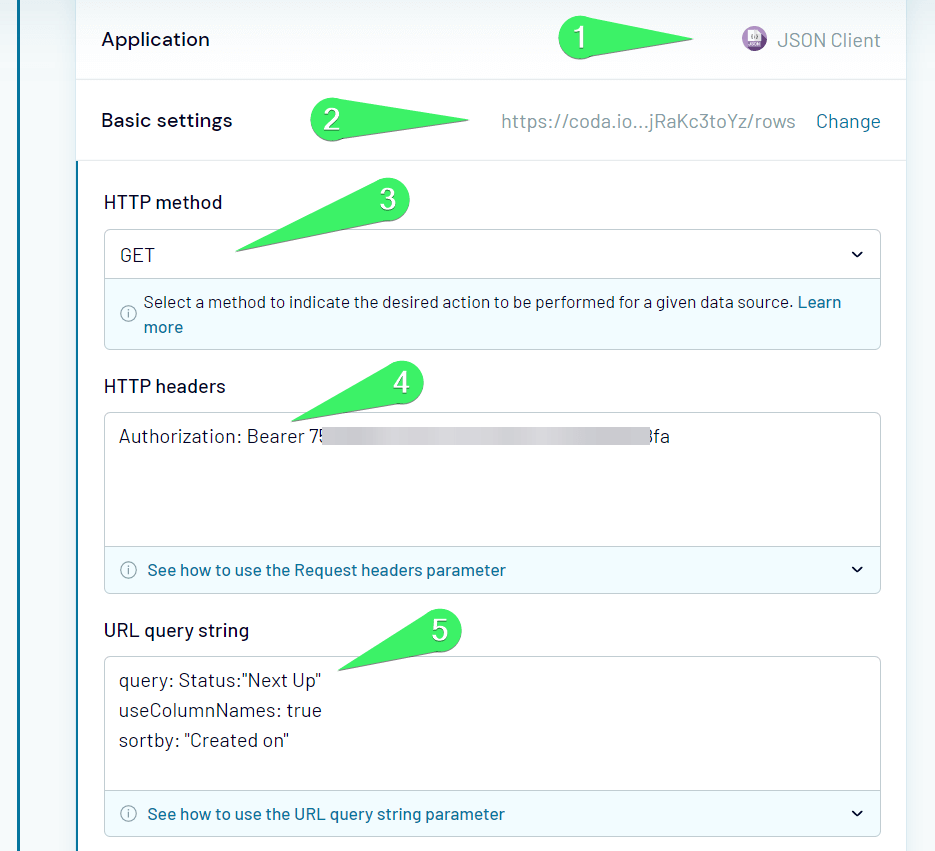The height and width of the screenshot is (851, 935).
Task: Click the JSON Client application icon
Action: [754, 39]
